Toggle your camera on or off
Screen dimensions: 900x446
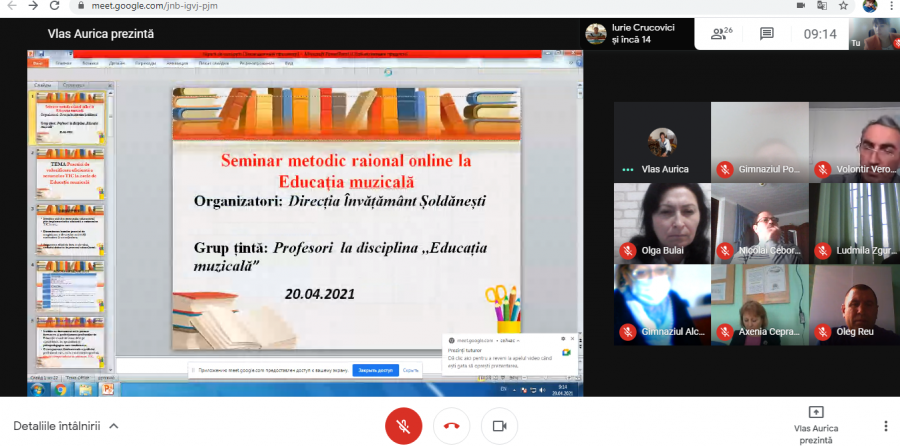(x=499, y=426)
